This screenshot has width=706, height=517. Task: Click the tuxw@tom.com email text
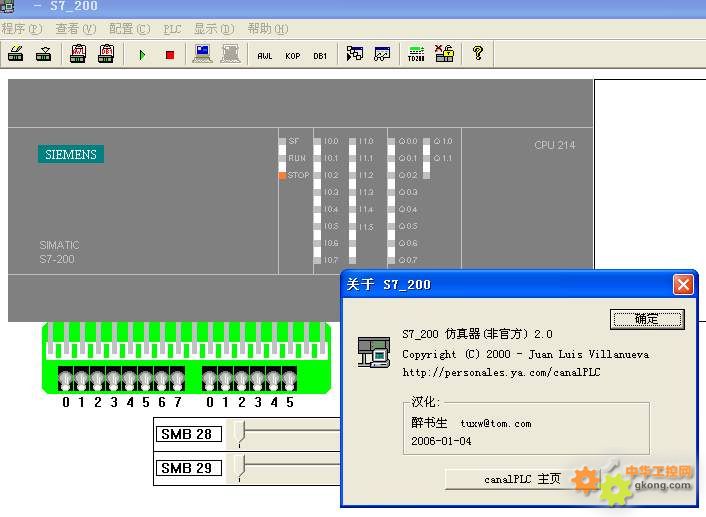pos(496,423)
